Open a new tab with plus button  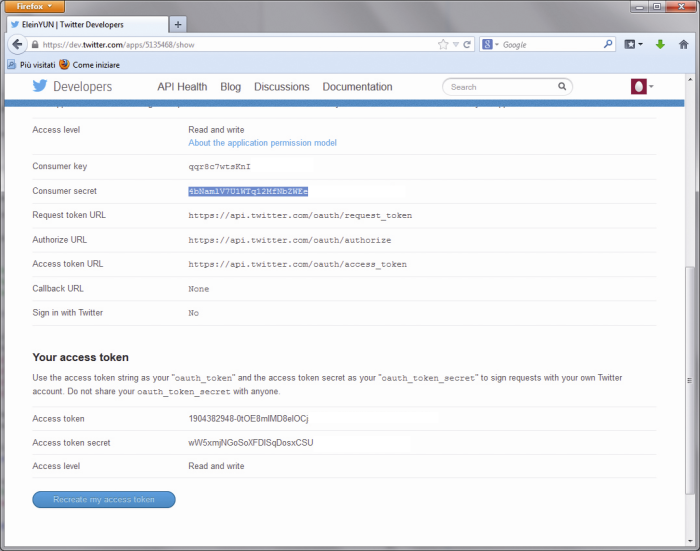pyautogui.click(x=179, y=24)
